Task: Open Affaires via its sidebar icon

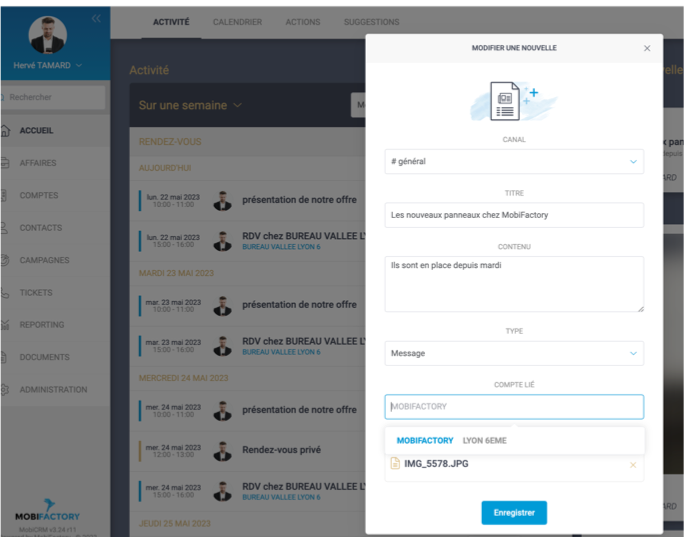Action: point(5,163)
